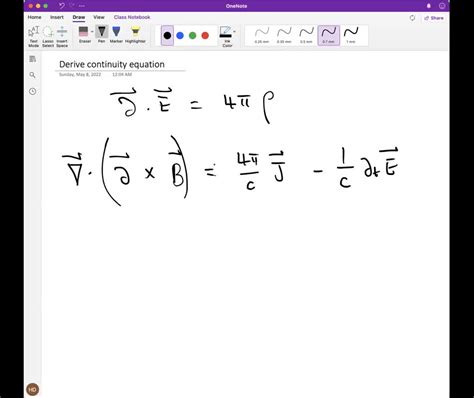The image size is (474, 398).
Task: Open the View ribbon tab
Action: (99, 17)
